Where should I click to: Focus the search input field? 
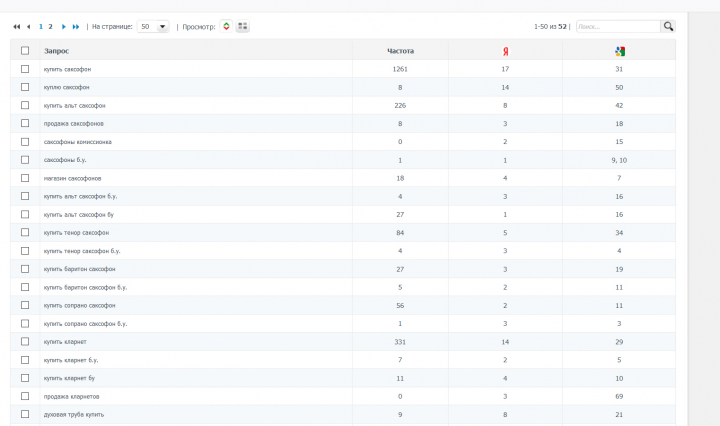coord(618,26)
